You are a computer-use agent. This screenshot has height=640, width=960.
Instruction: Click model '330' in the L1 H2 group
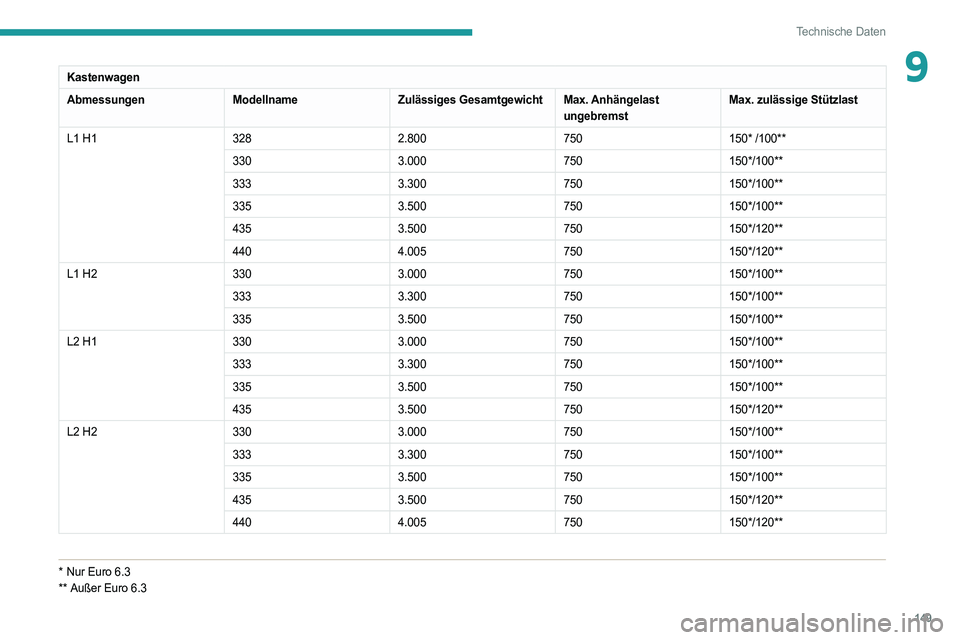(x=242, y=274)
